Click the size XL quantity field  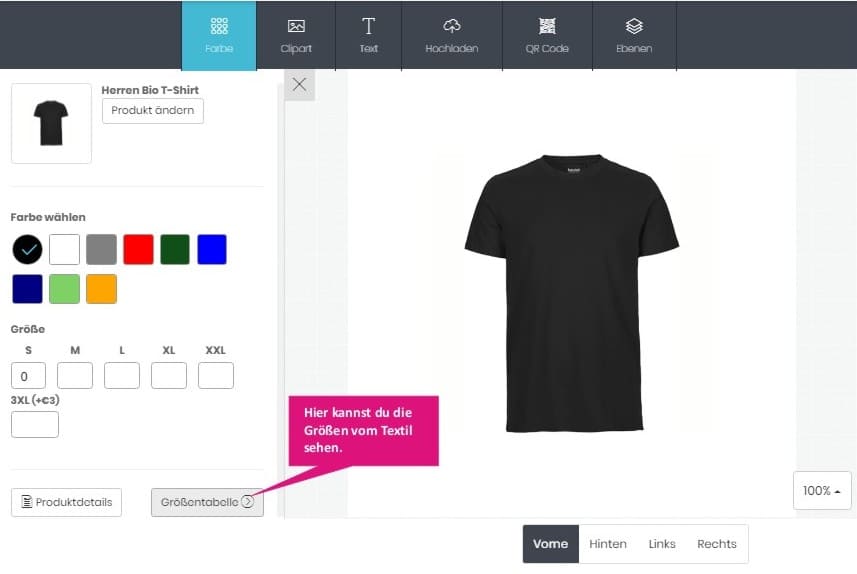pyautogui.click(x=169, y=375)
